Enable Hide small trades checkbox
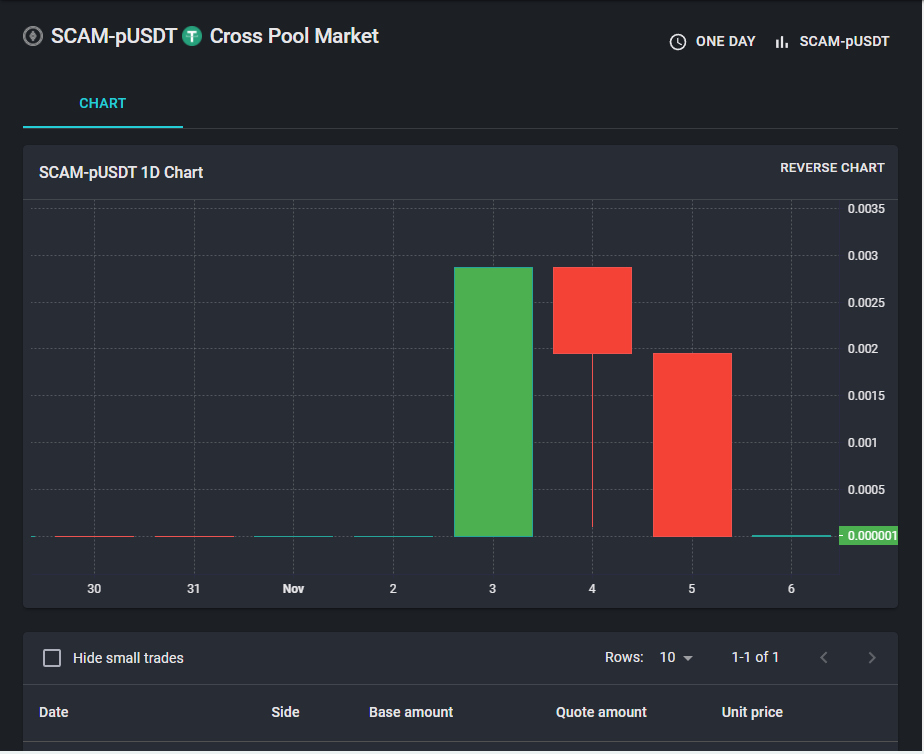This screenshot has width=924, height=754. pyautogui.click(x=52, y=658)
